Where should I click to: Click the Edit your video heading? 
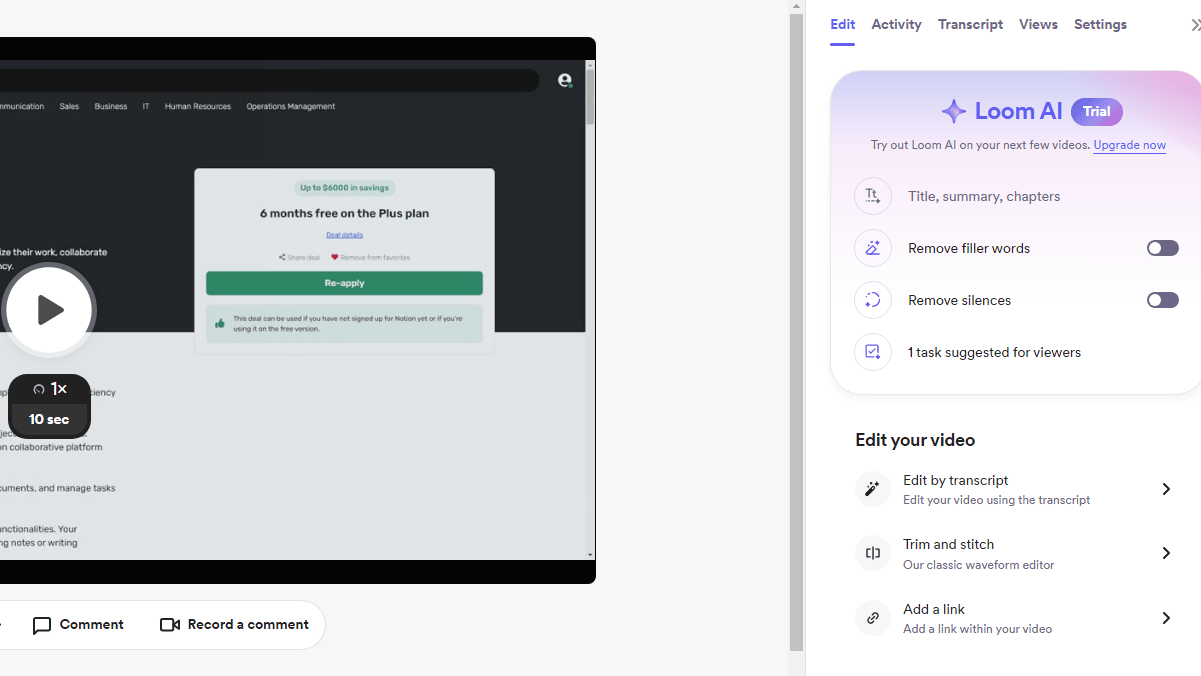pos(915,440)
